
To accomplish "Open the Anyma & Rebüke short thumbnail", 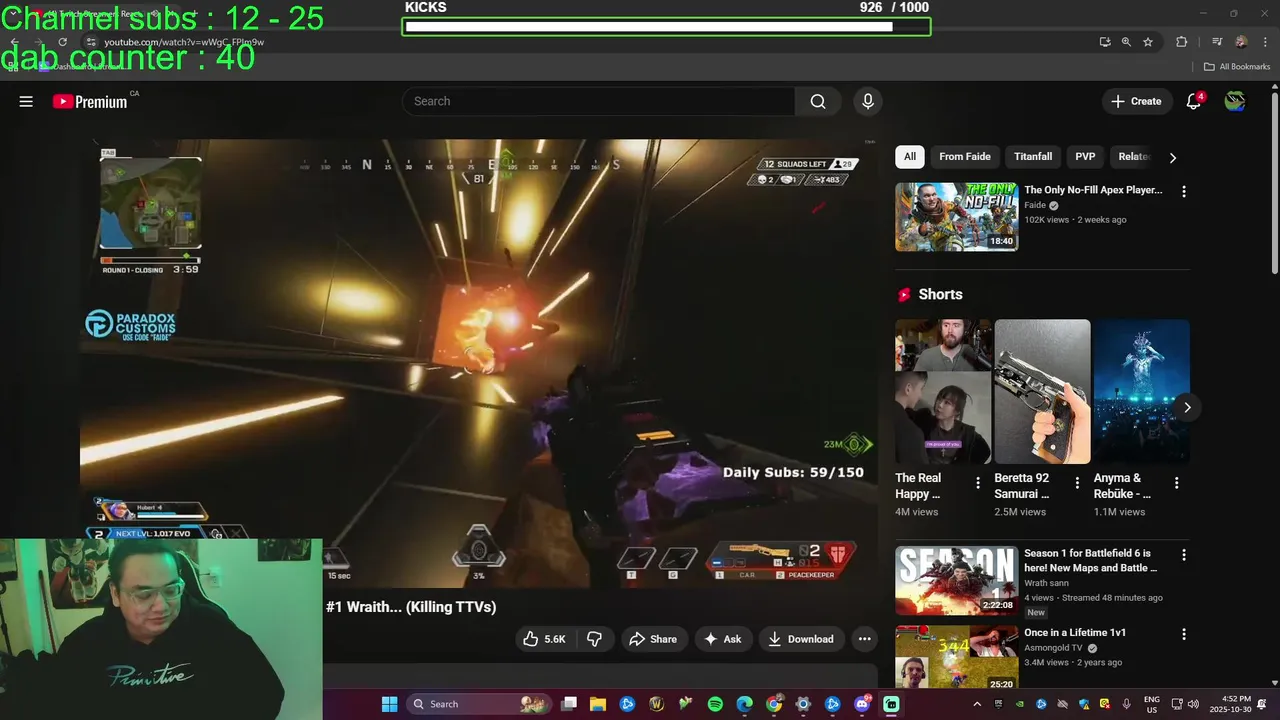I will point(1141,392).
